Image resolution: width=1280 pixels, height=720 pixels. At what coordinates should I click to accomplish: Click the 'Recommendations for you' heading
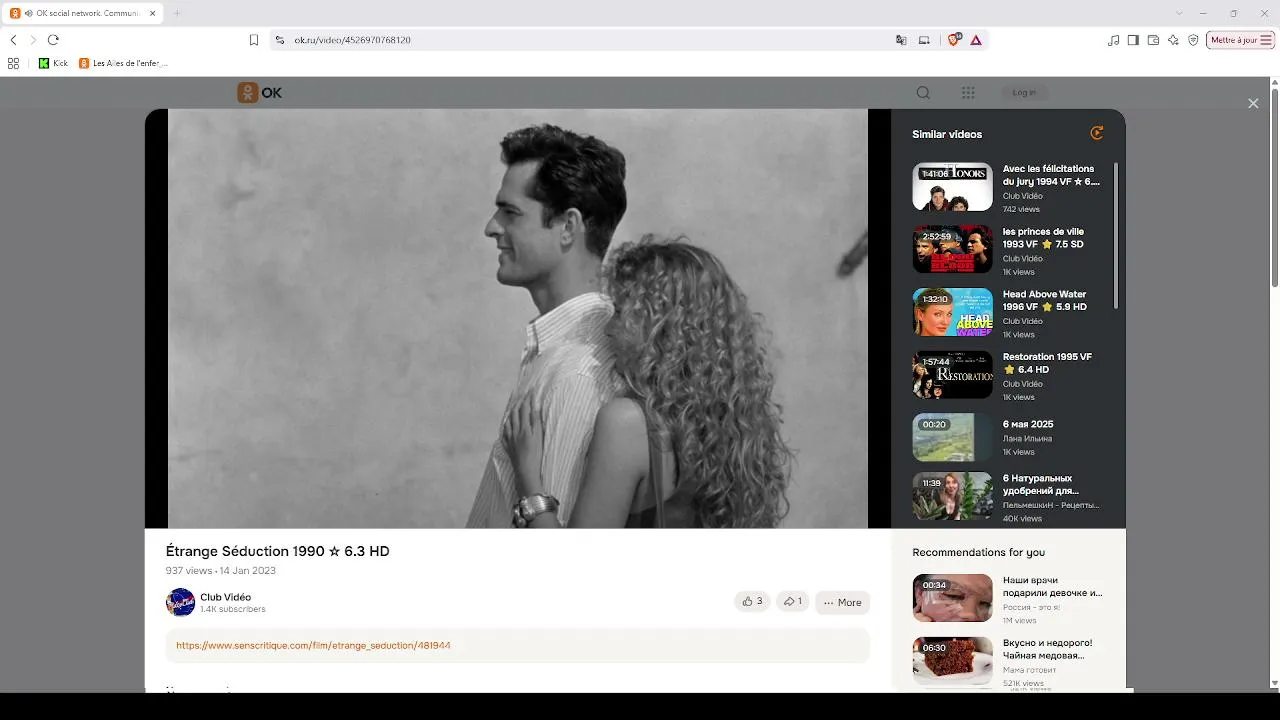click(978, 552)
